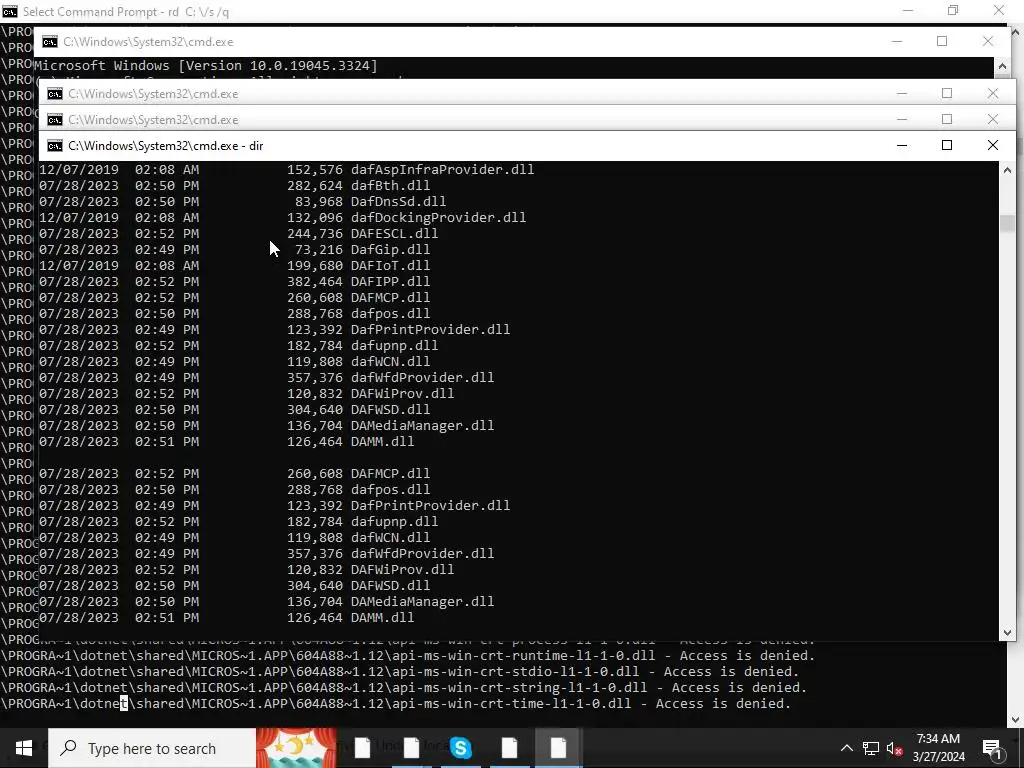The width and height of the screenshot is (1024, 768).
Task: Select the DAFIPP.dll file name
Action: (391, 281)
